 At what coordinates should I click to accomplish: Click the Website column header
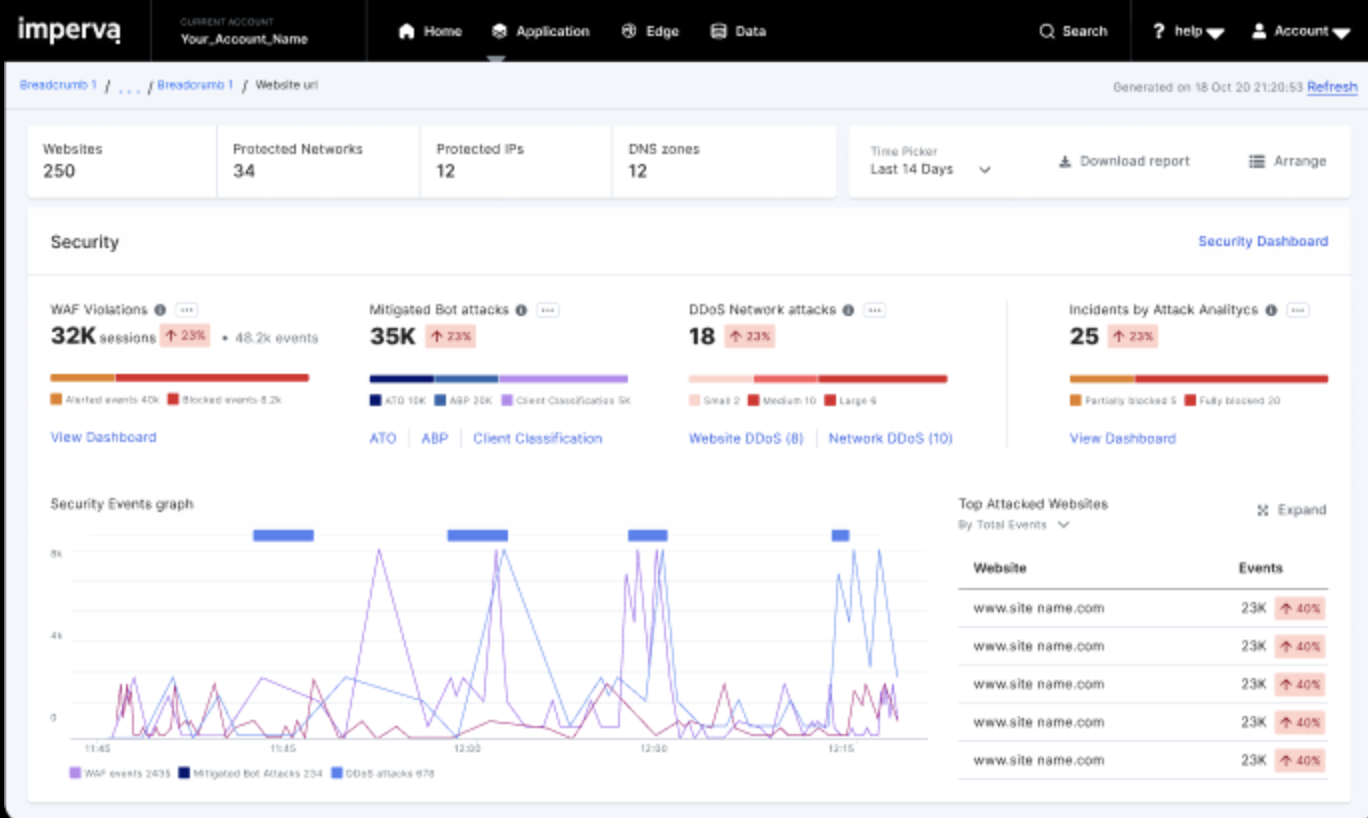coord(1000,567)
